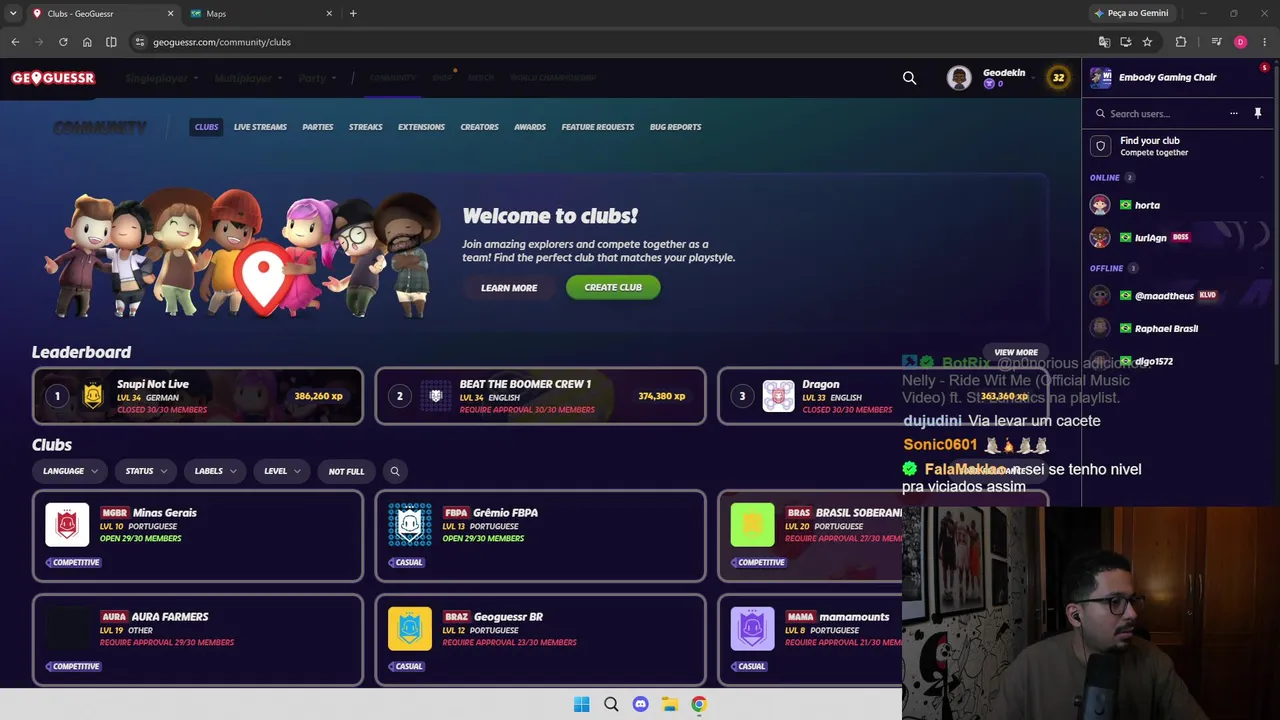Click the Snupi Not Live club emblem
Viewport: 1280px width, 720px height.
93,396
